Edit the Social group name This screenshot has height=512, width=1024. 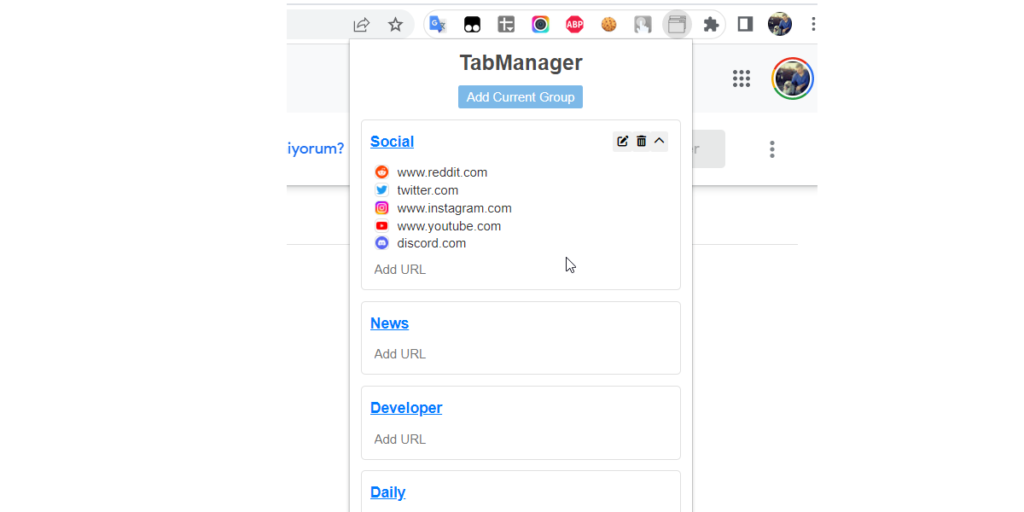pos(622,141)
